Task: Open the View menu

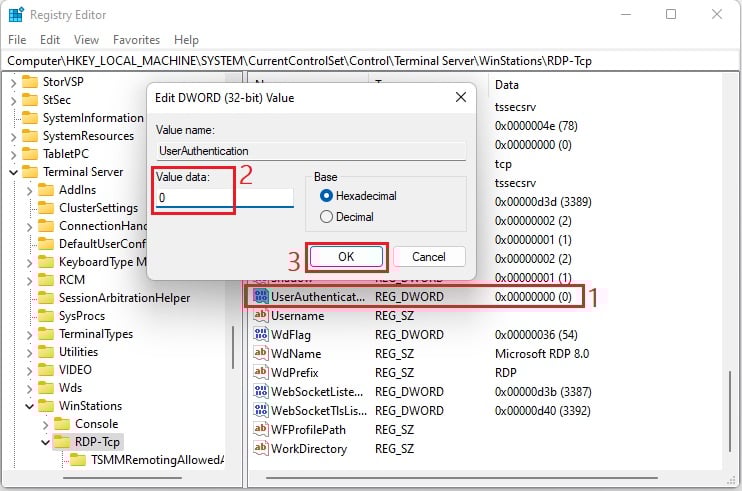Action: (86, 40)
